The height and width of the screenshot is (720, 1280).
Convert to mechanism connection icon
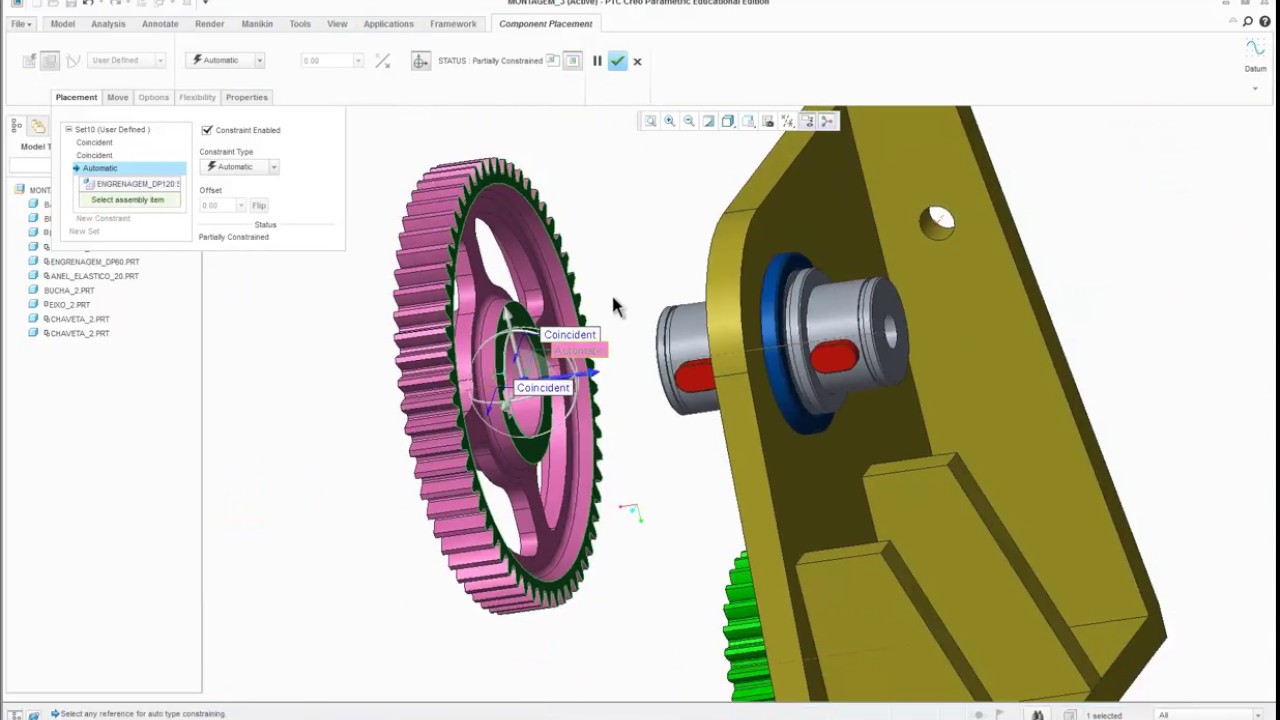(x=73, y=61)
